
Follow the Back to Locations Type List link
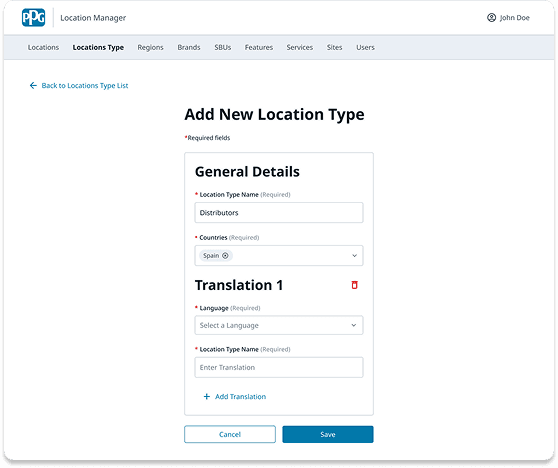coord(85,85)
